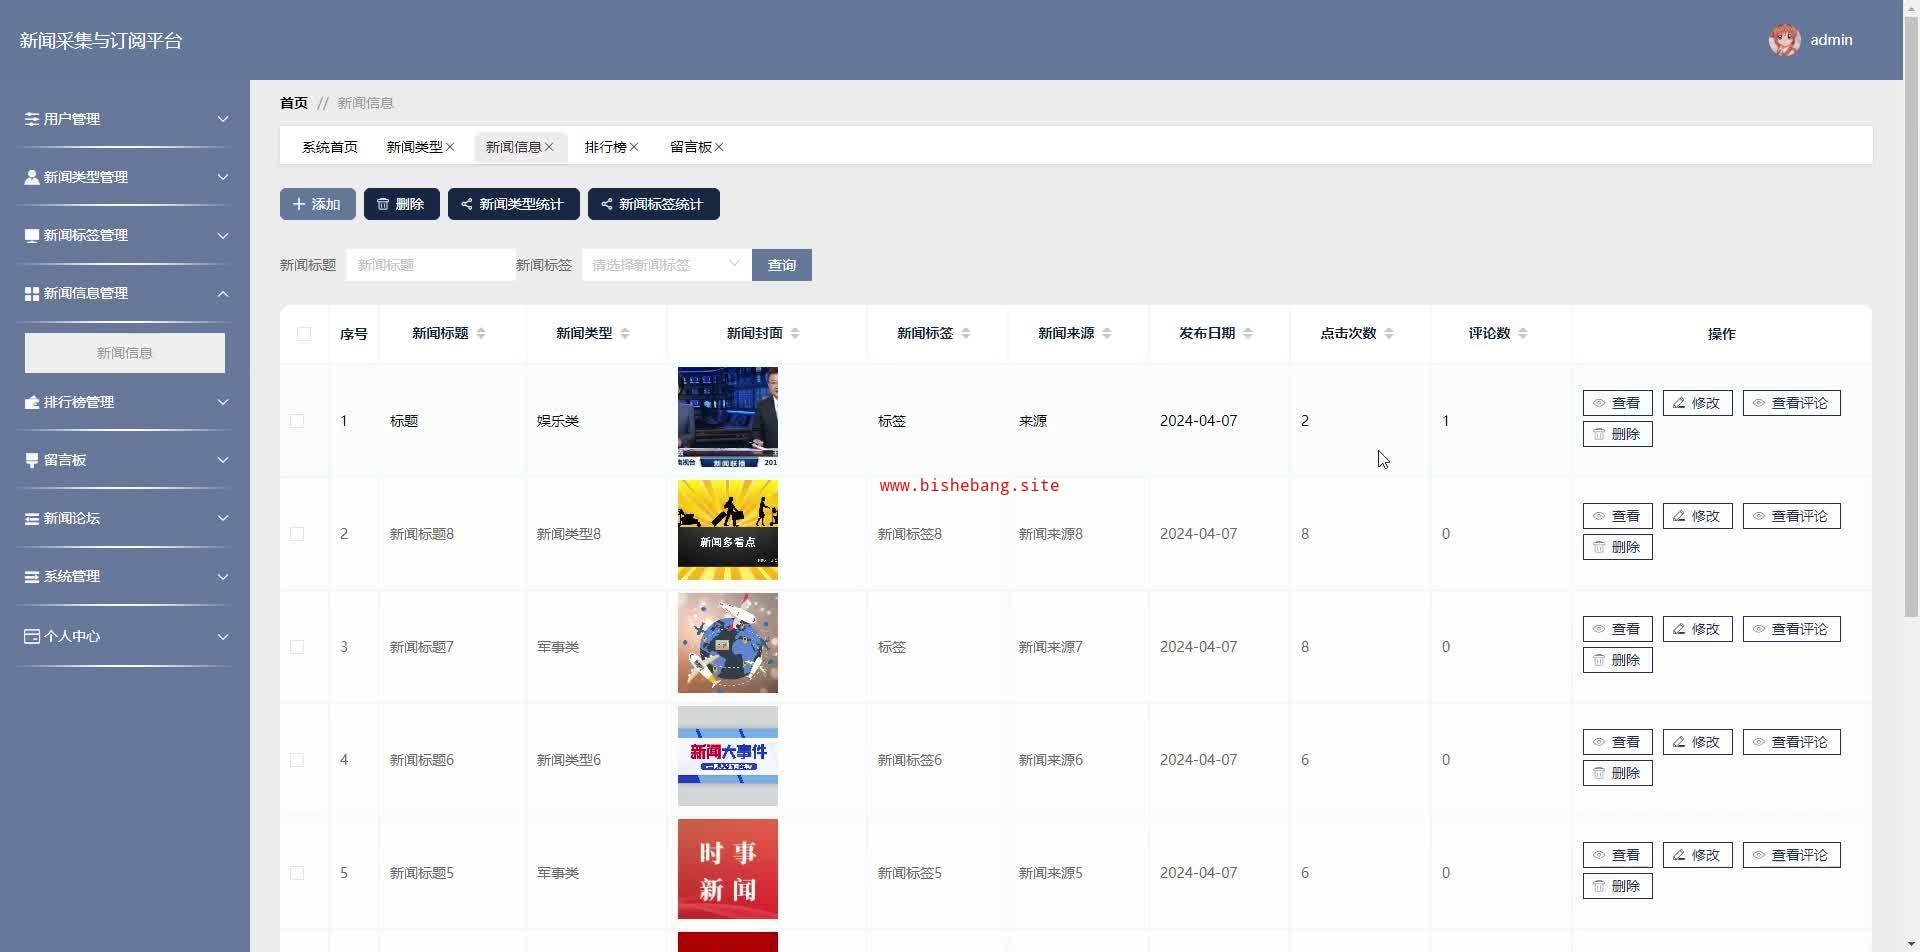Expand the 用户管理 menu chevron
Image resolution: width=1920 pixels, height=952 pixels.
[x=223, y=119]
